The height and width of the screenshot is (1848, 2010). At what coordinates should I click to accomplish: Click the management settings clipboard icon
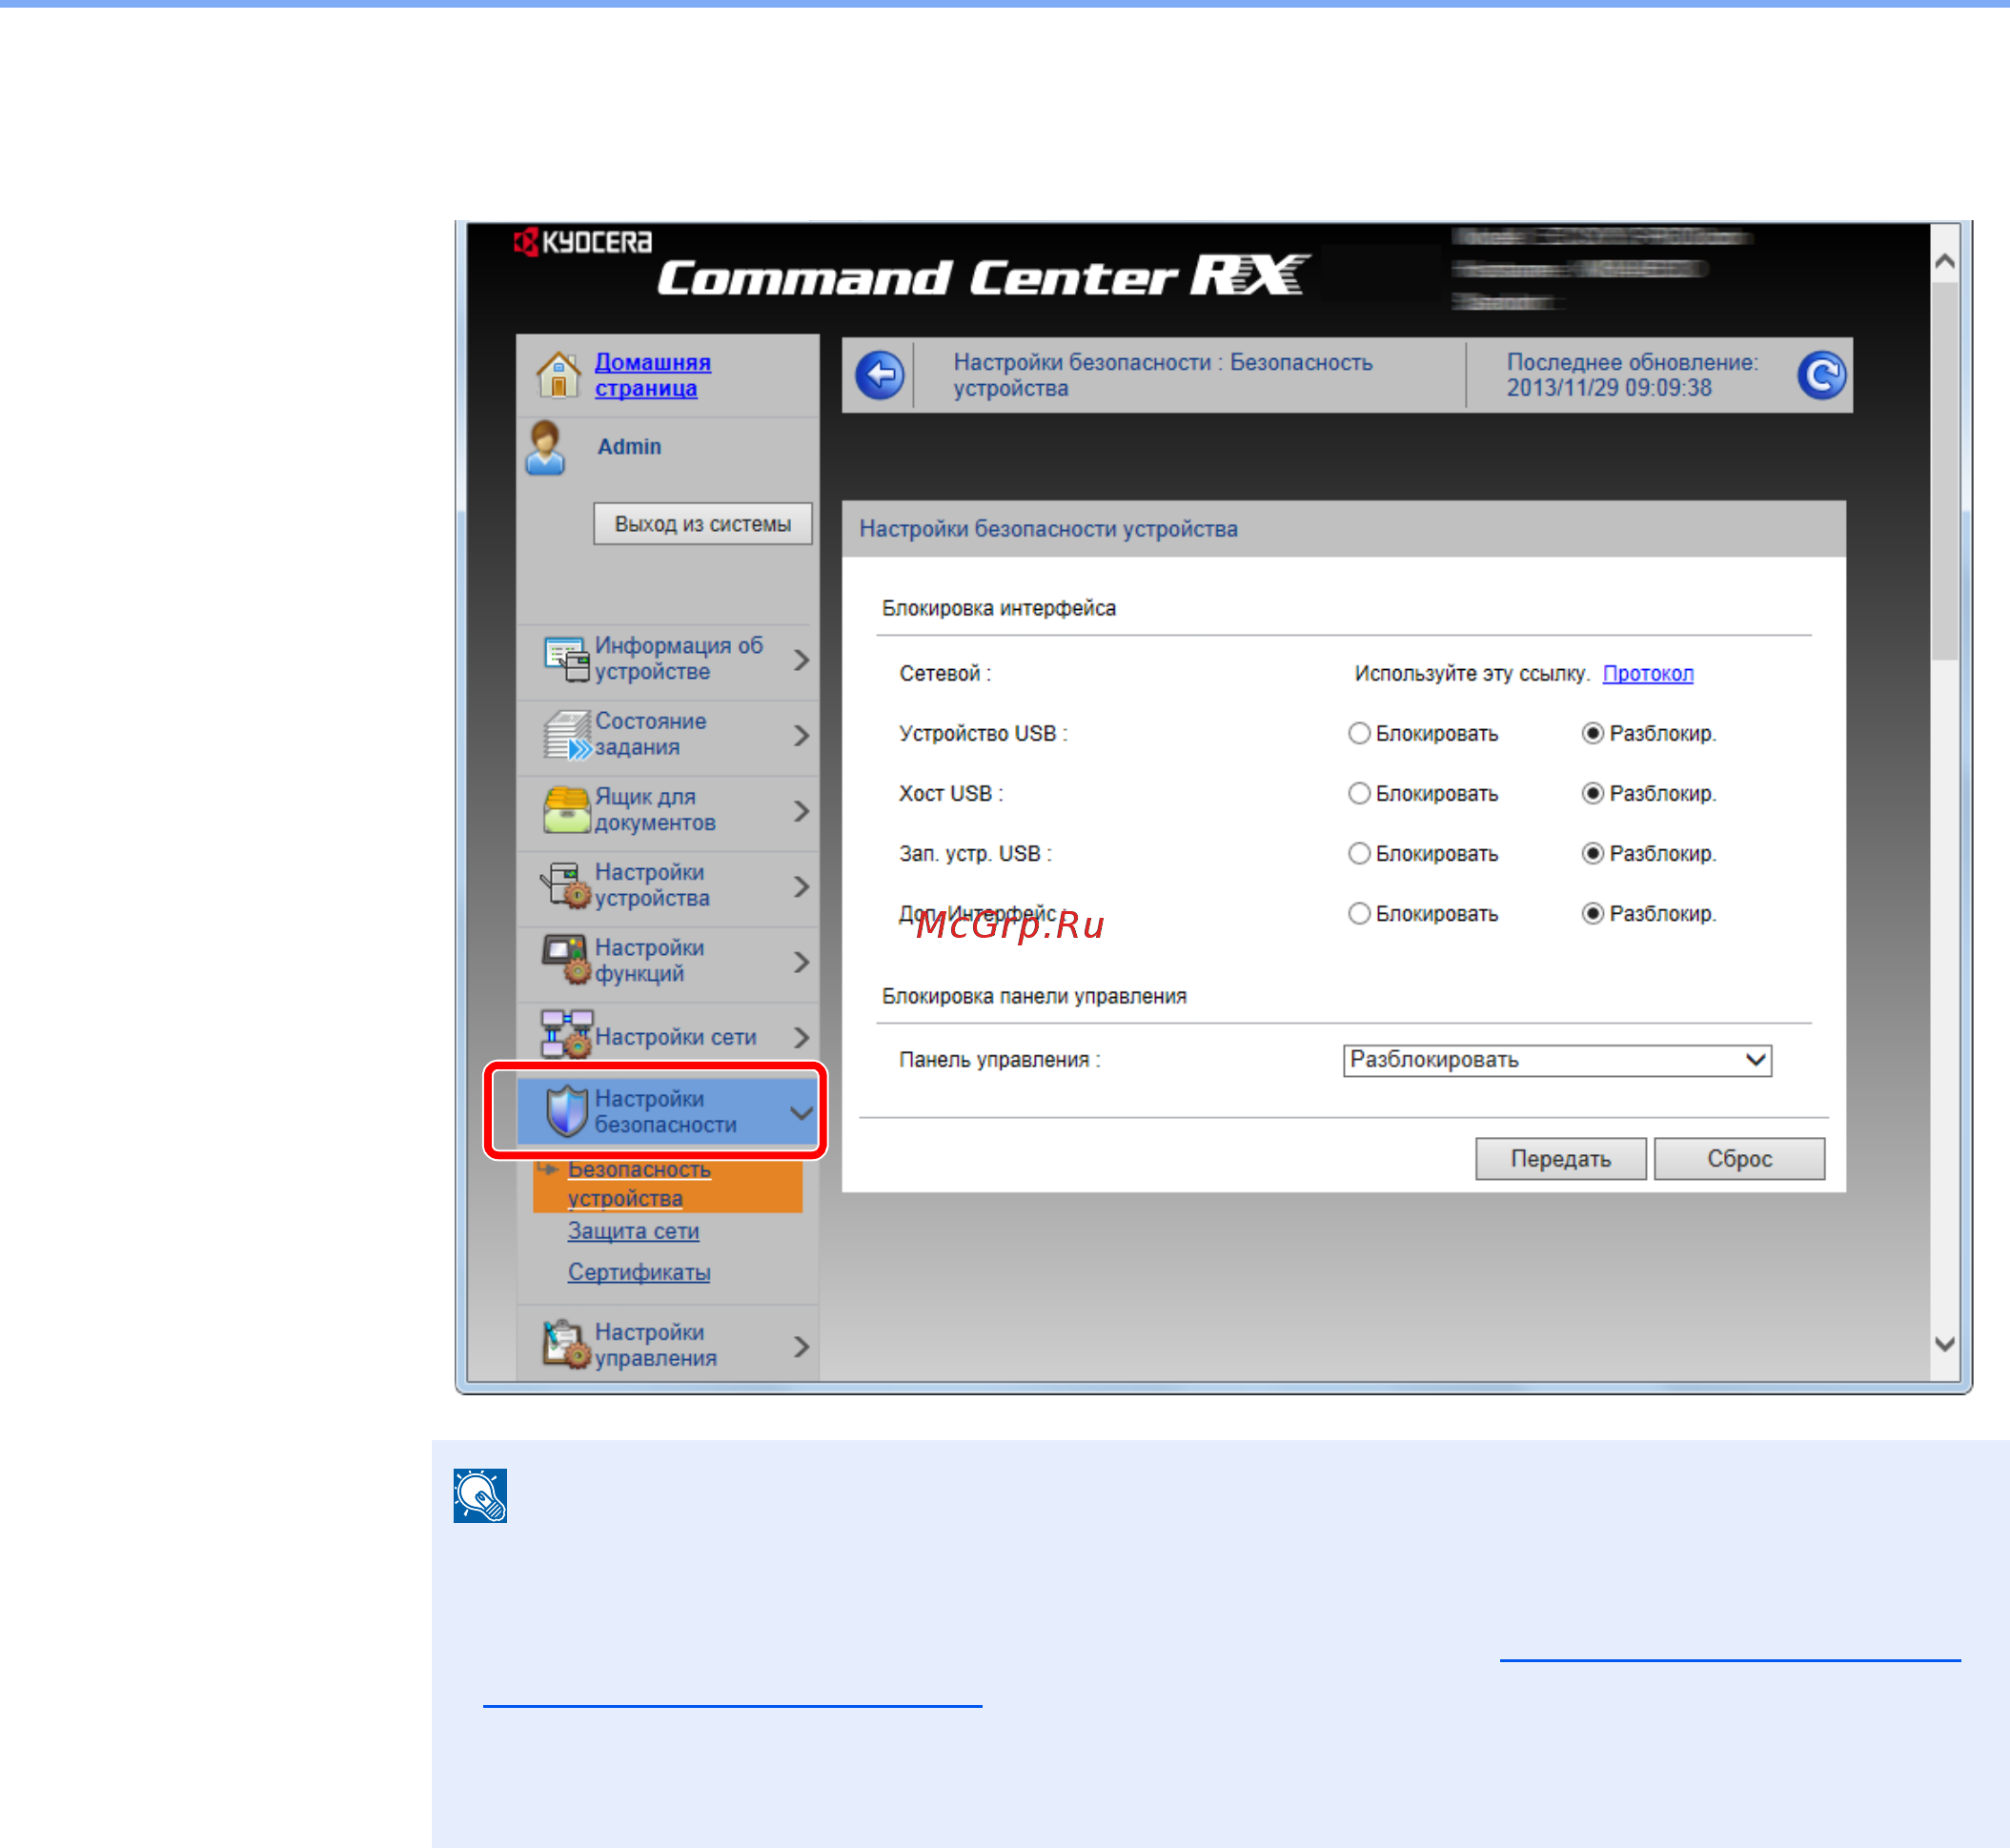[x=566, y=1345]
